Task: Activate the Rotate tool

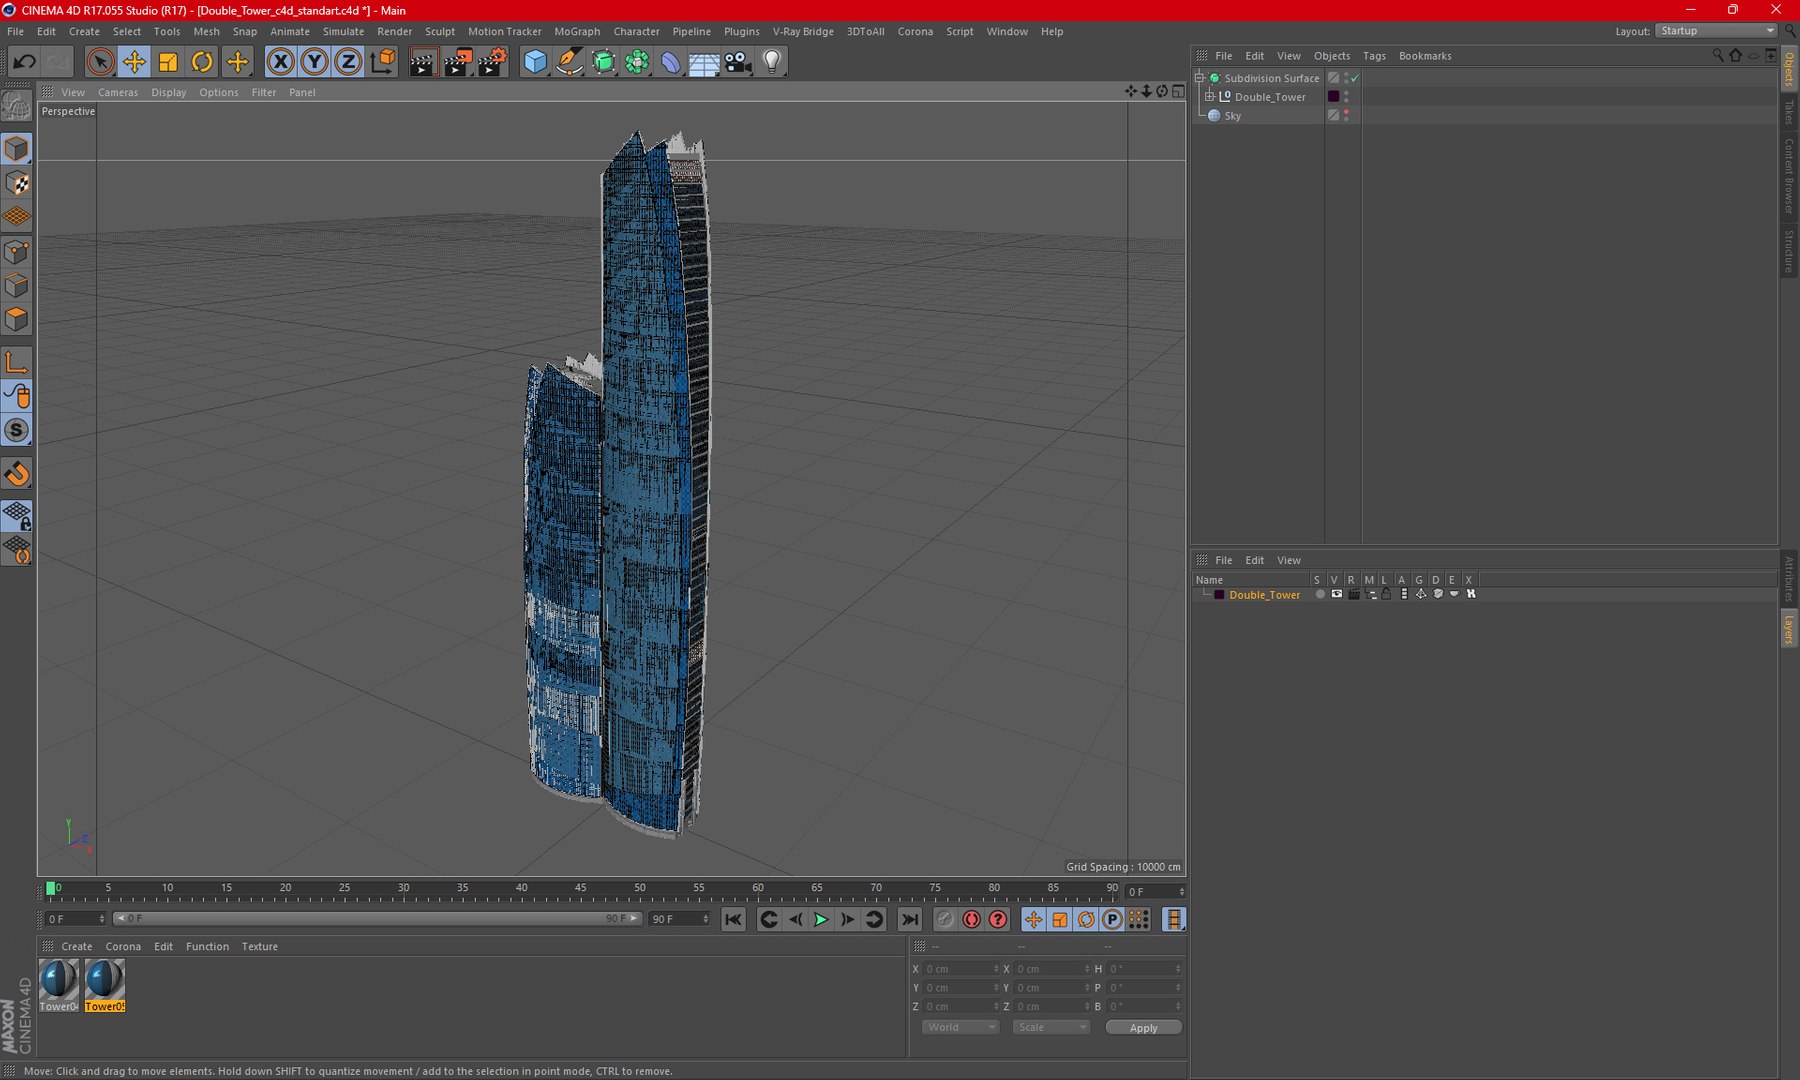Action: click(202, 62)
